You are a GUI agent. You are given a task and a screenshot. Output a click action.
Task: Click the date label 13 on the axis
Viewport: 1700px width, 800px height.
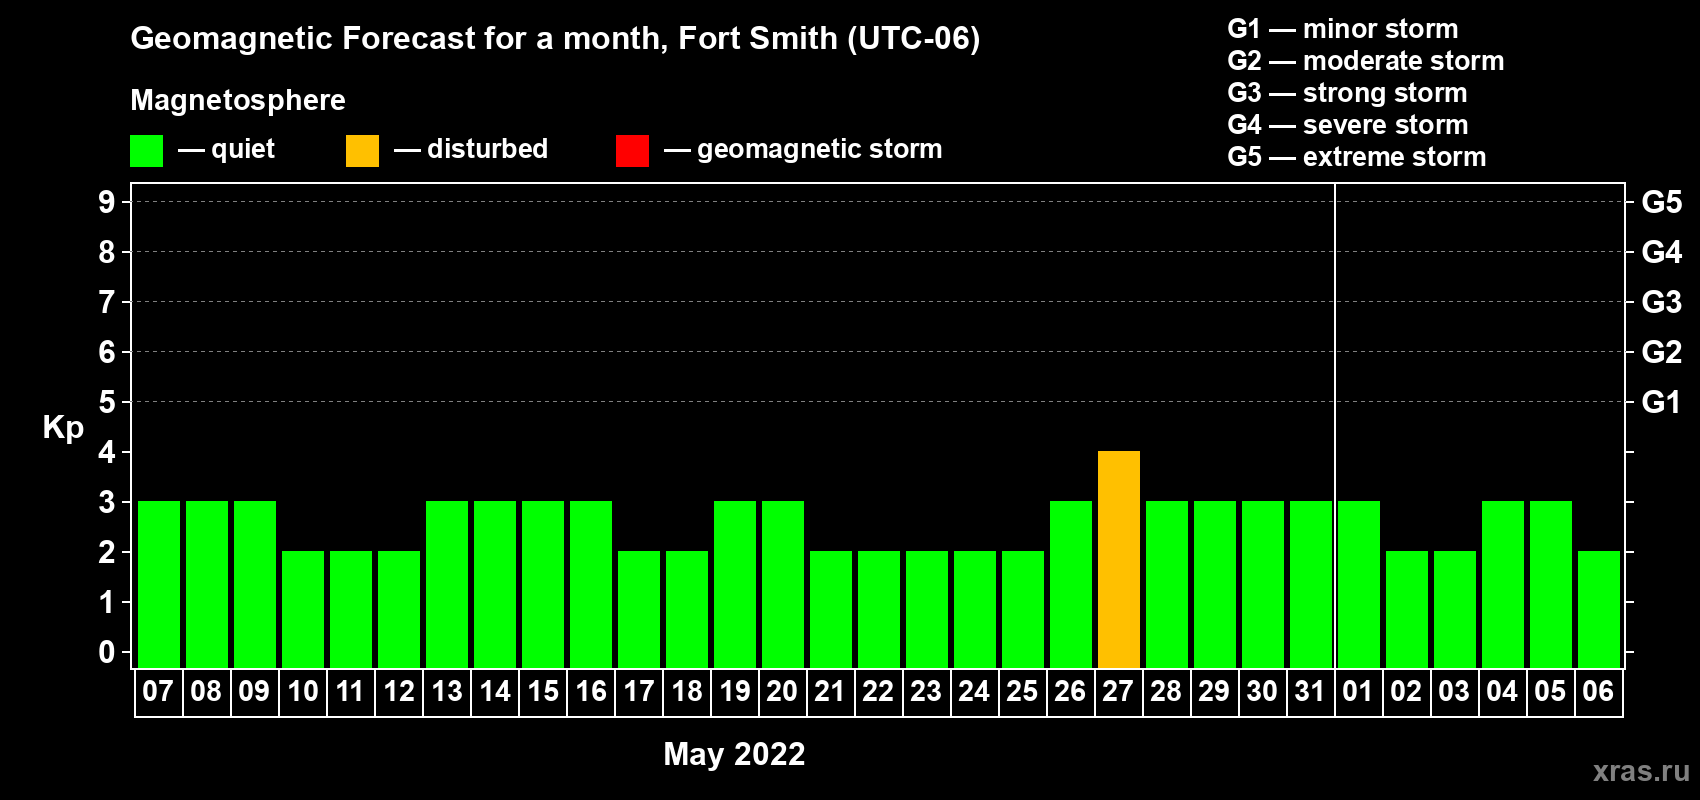click(447, 692)
